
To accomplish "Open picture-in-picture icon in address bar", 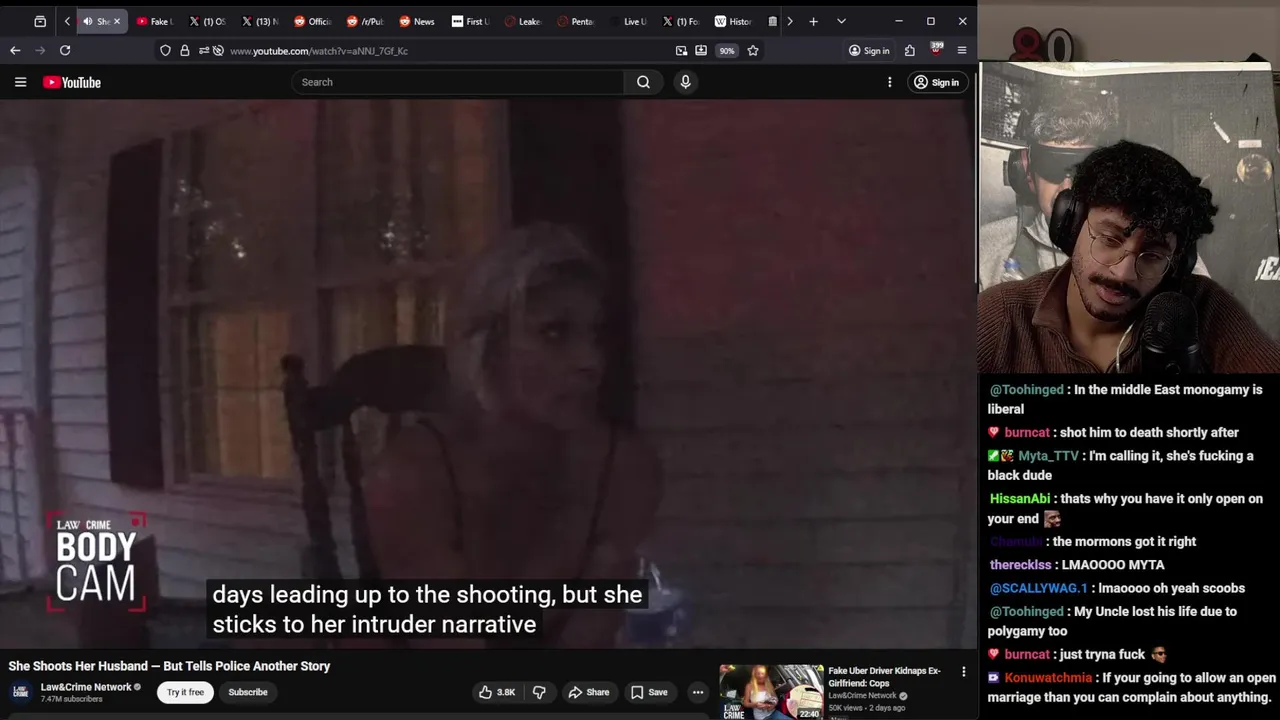I will coord(681,50).
